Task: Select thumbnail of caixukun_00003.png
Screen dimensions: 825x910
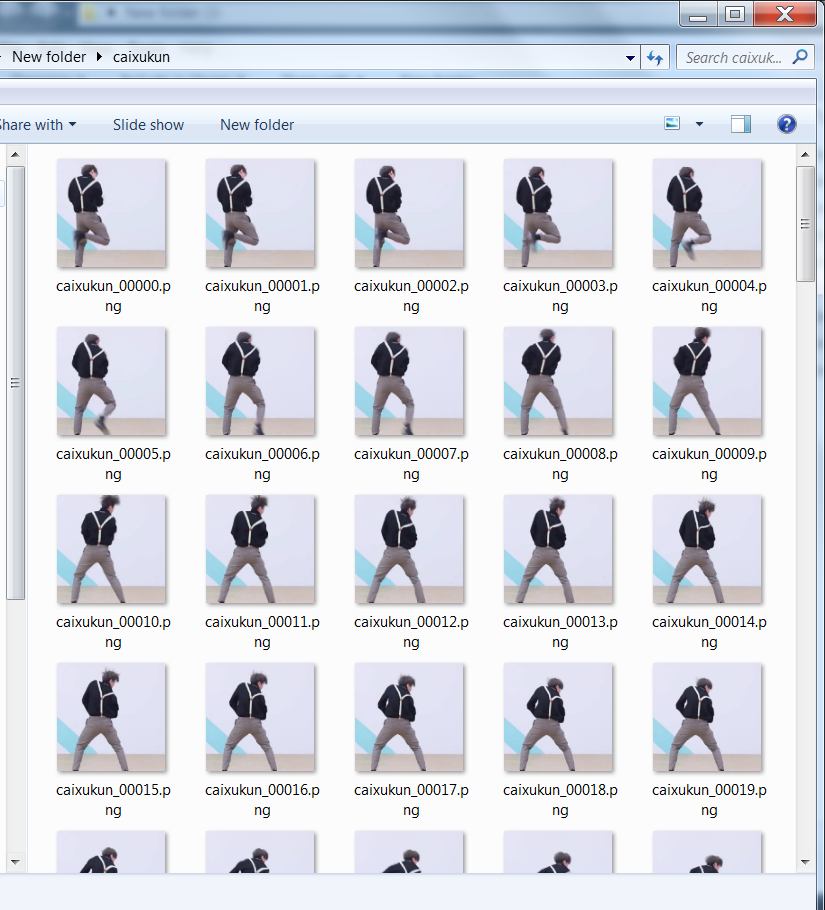Action: pos(558,214)
